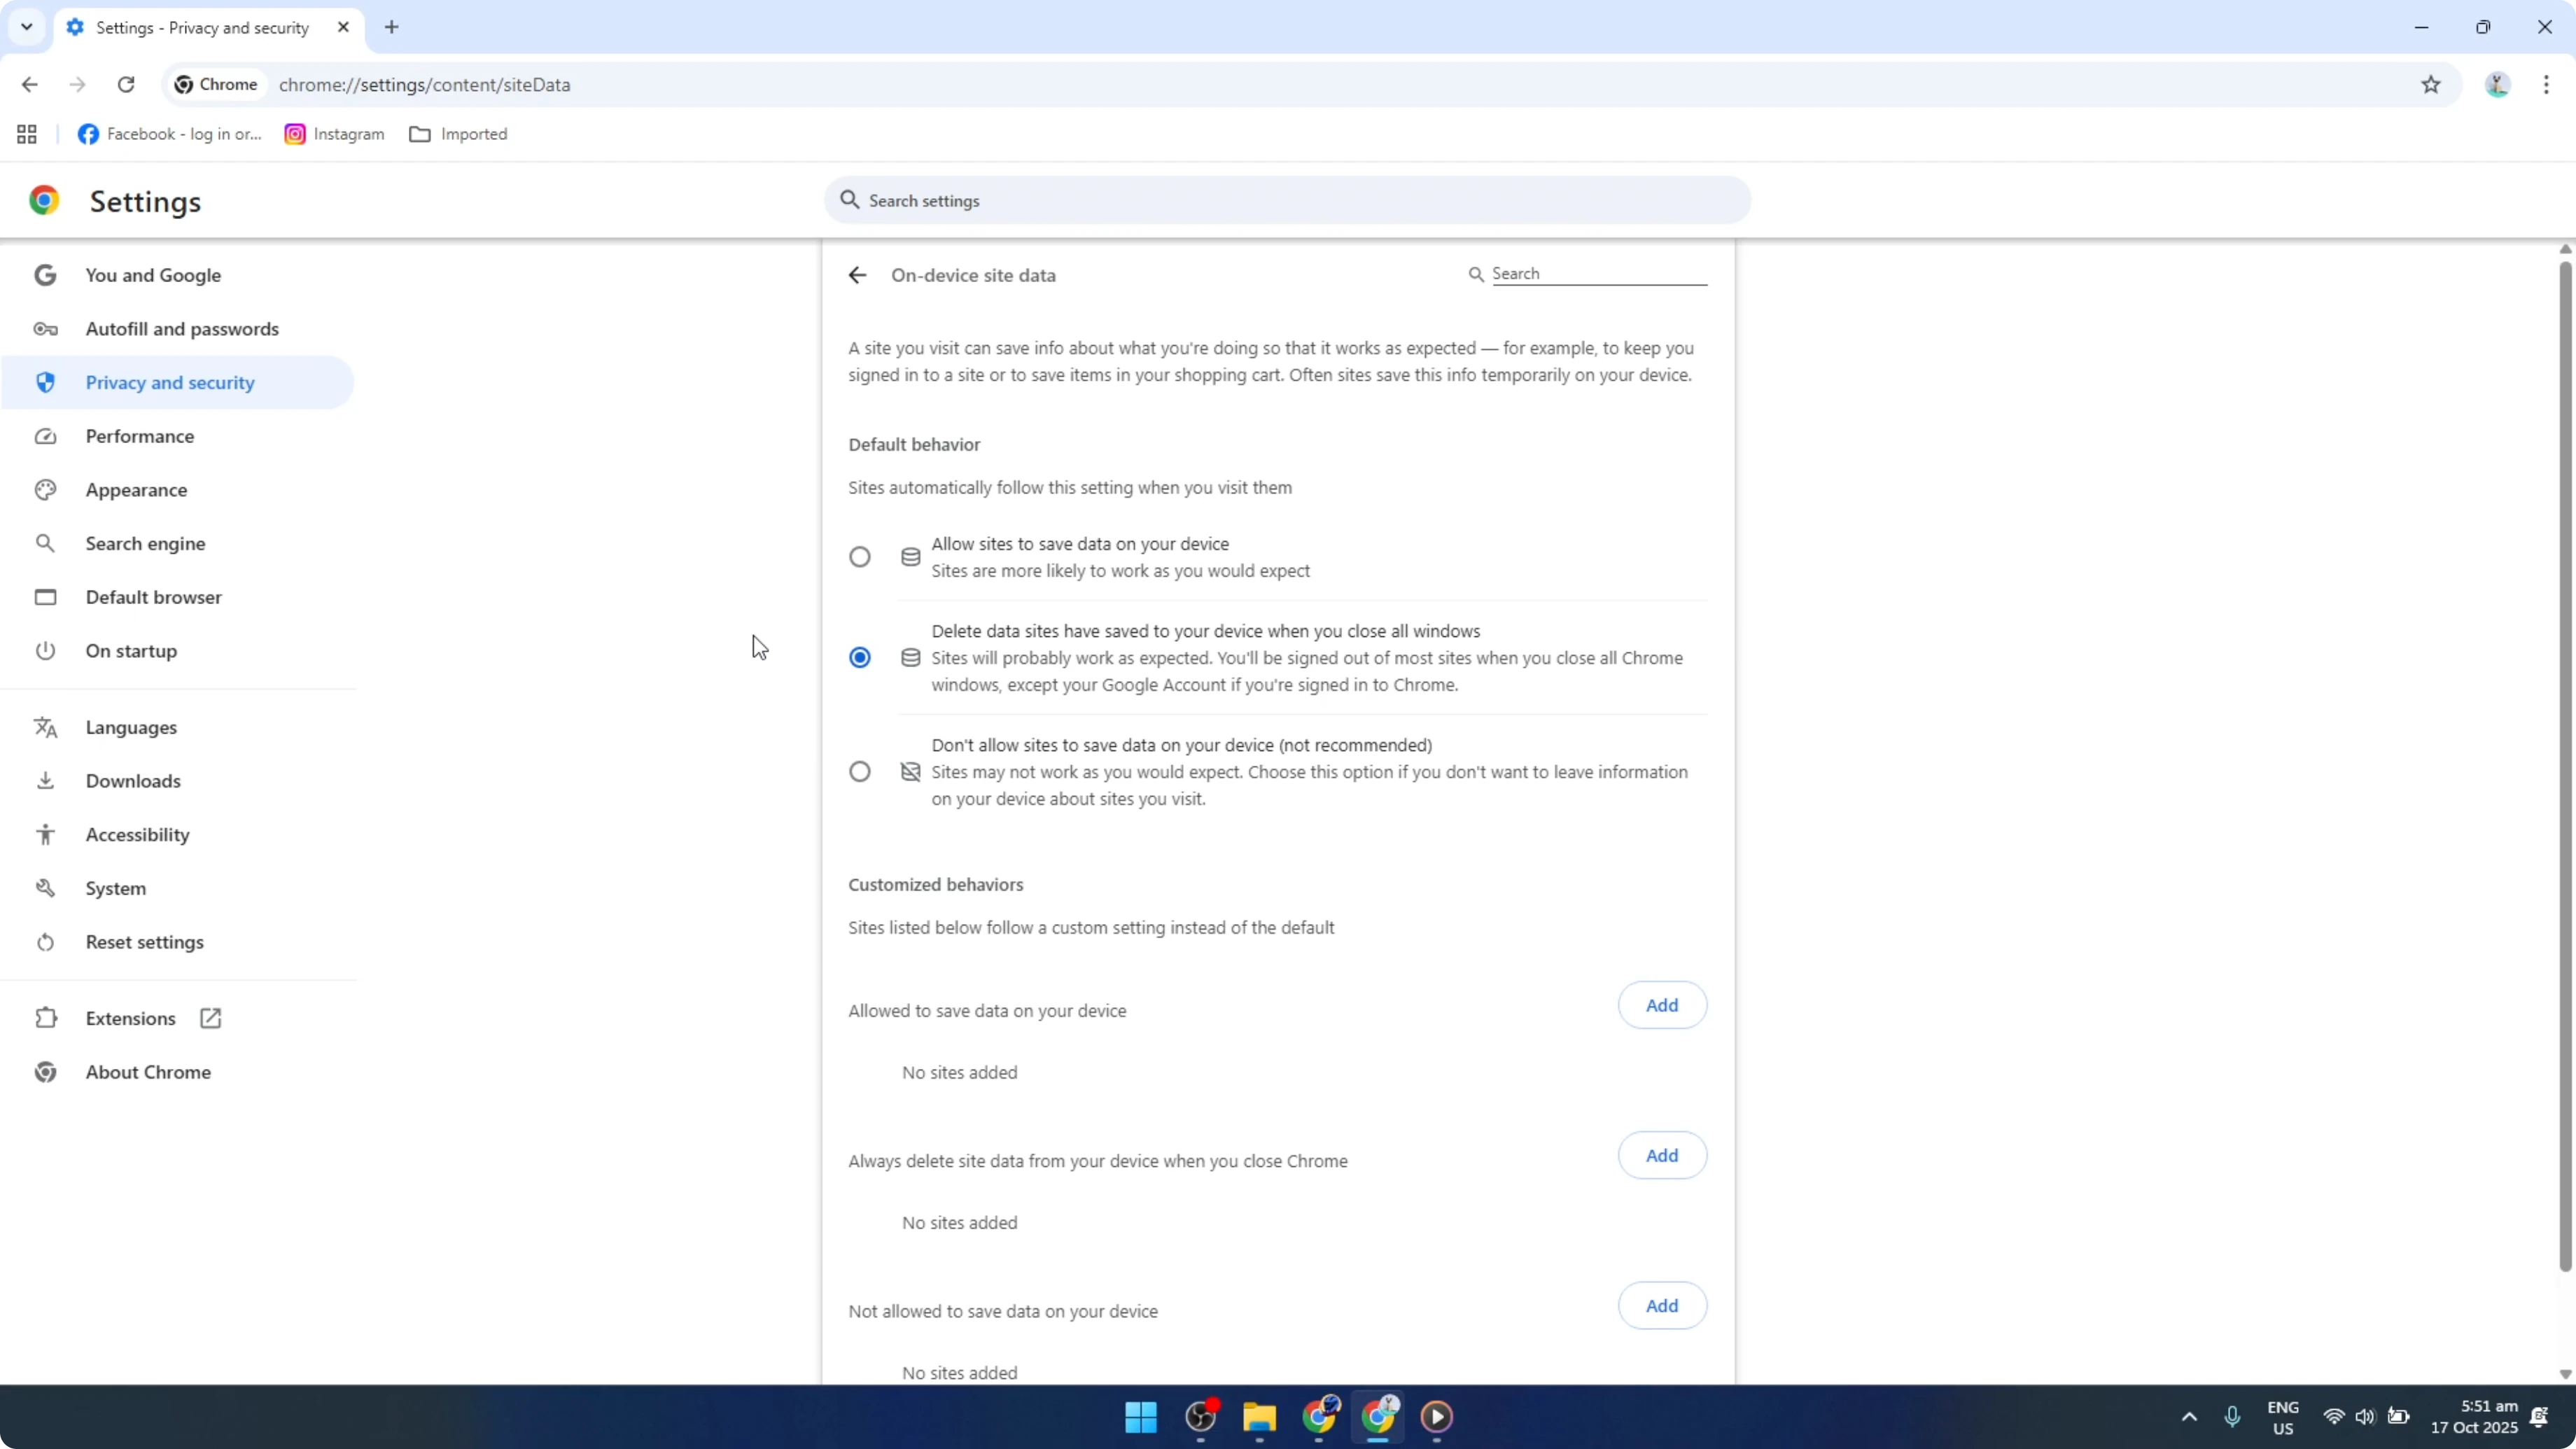Open the You and Google section

(x=153, y=274)
